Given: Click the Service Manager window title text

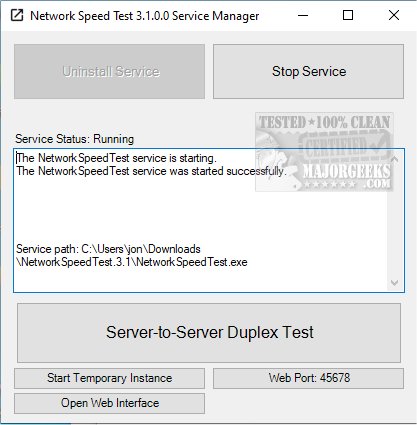Looking at the screenshot, I should tap(145, 16).
